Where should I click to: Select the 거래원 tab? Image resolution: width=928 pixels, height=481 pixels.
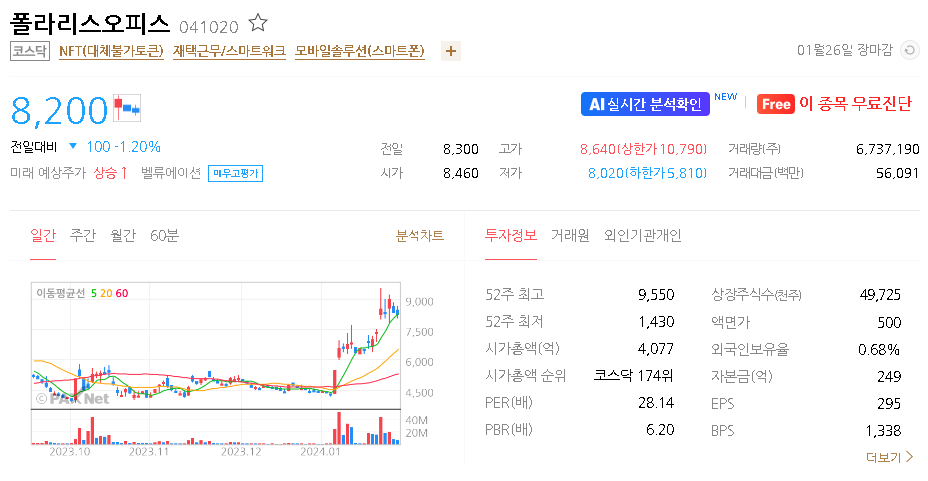[x=570, y=235]
